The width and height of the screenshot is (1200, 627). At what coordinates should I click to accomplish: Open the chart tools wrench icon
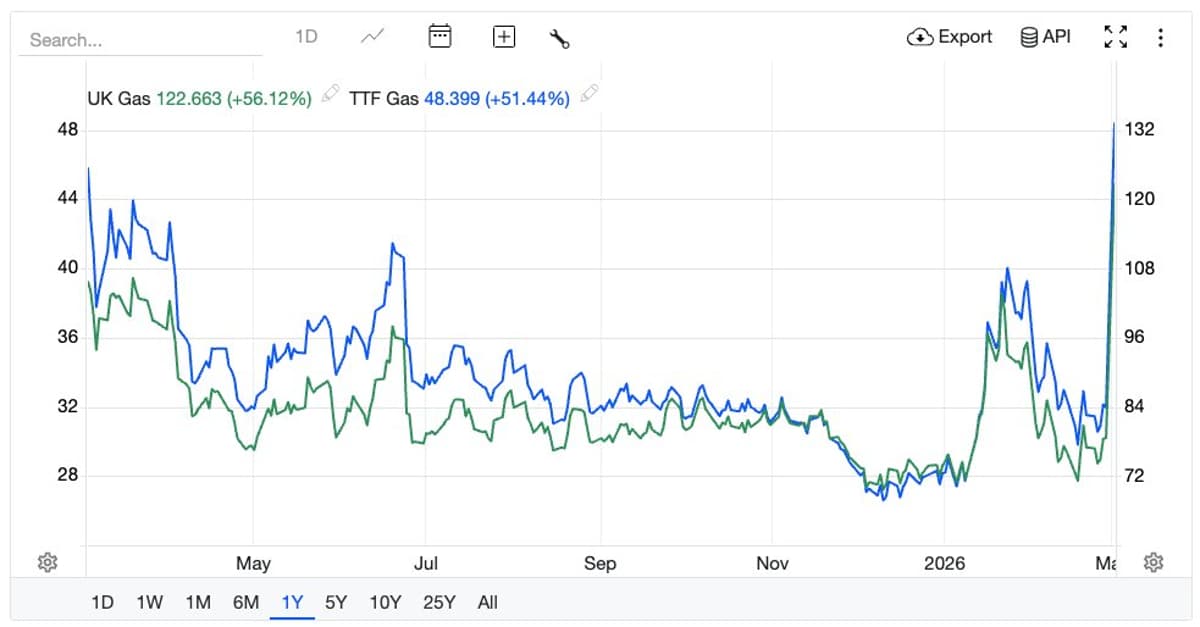pos(559,37)
